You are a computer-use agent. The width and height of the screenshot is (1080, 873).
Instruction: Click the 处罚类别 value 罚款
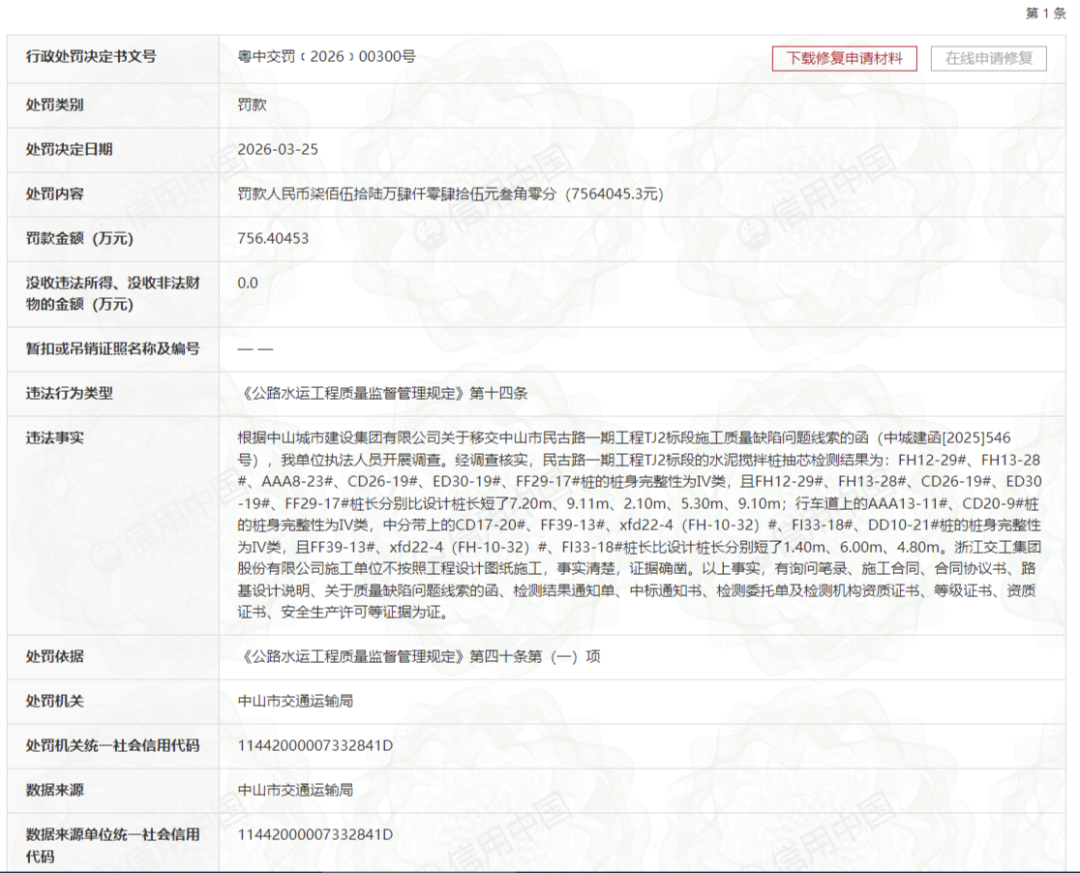252,104
